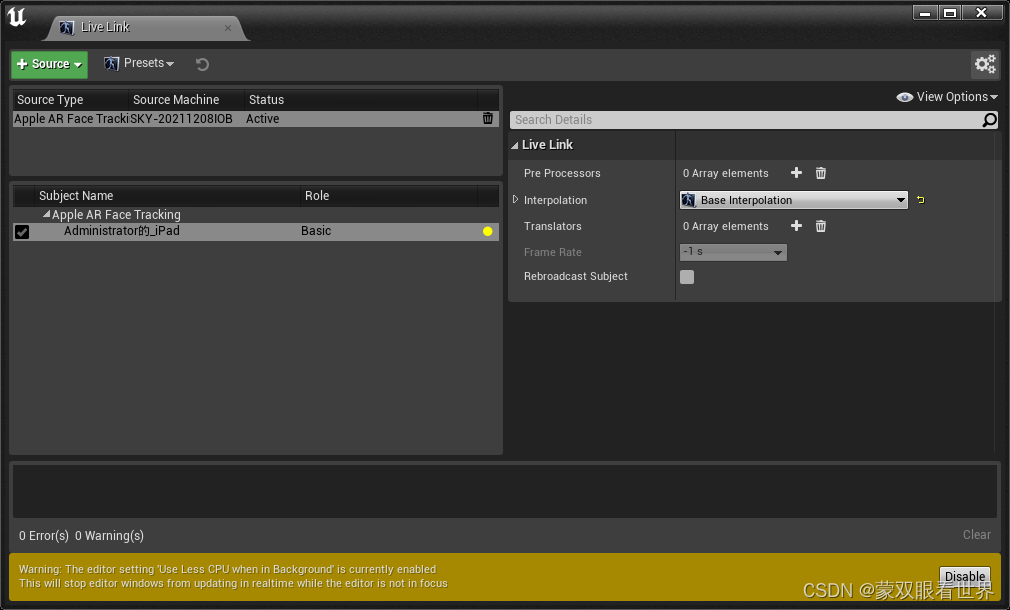Select the Administrator的_iPad subject row
This screenshot has width=1010, height=610.
(x=255, y=231)
